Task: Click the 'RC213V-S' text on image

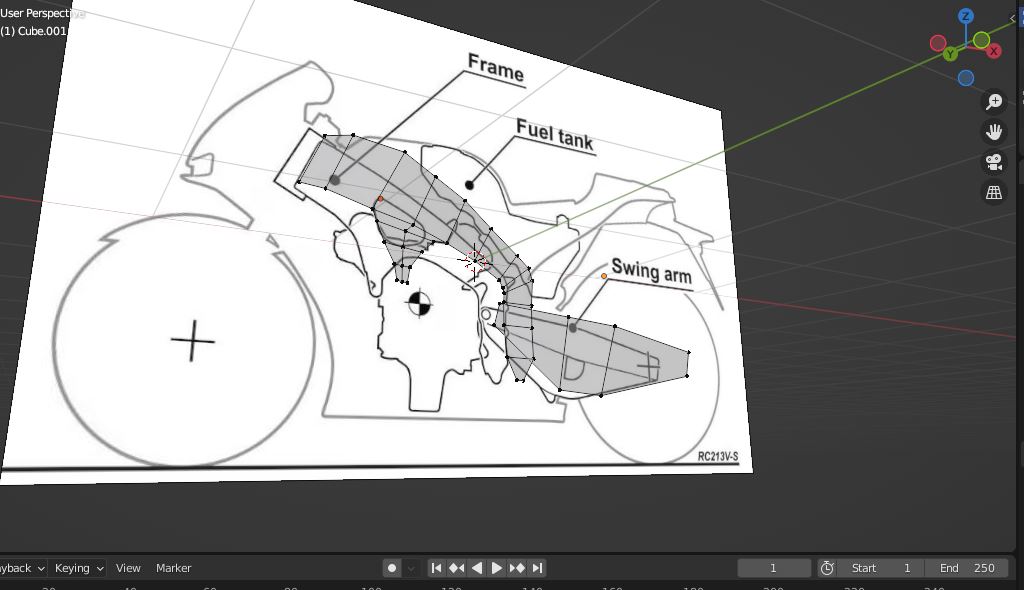Action: point(718,456)
